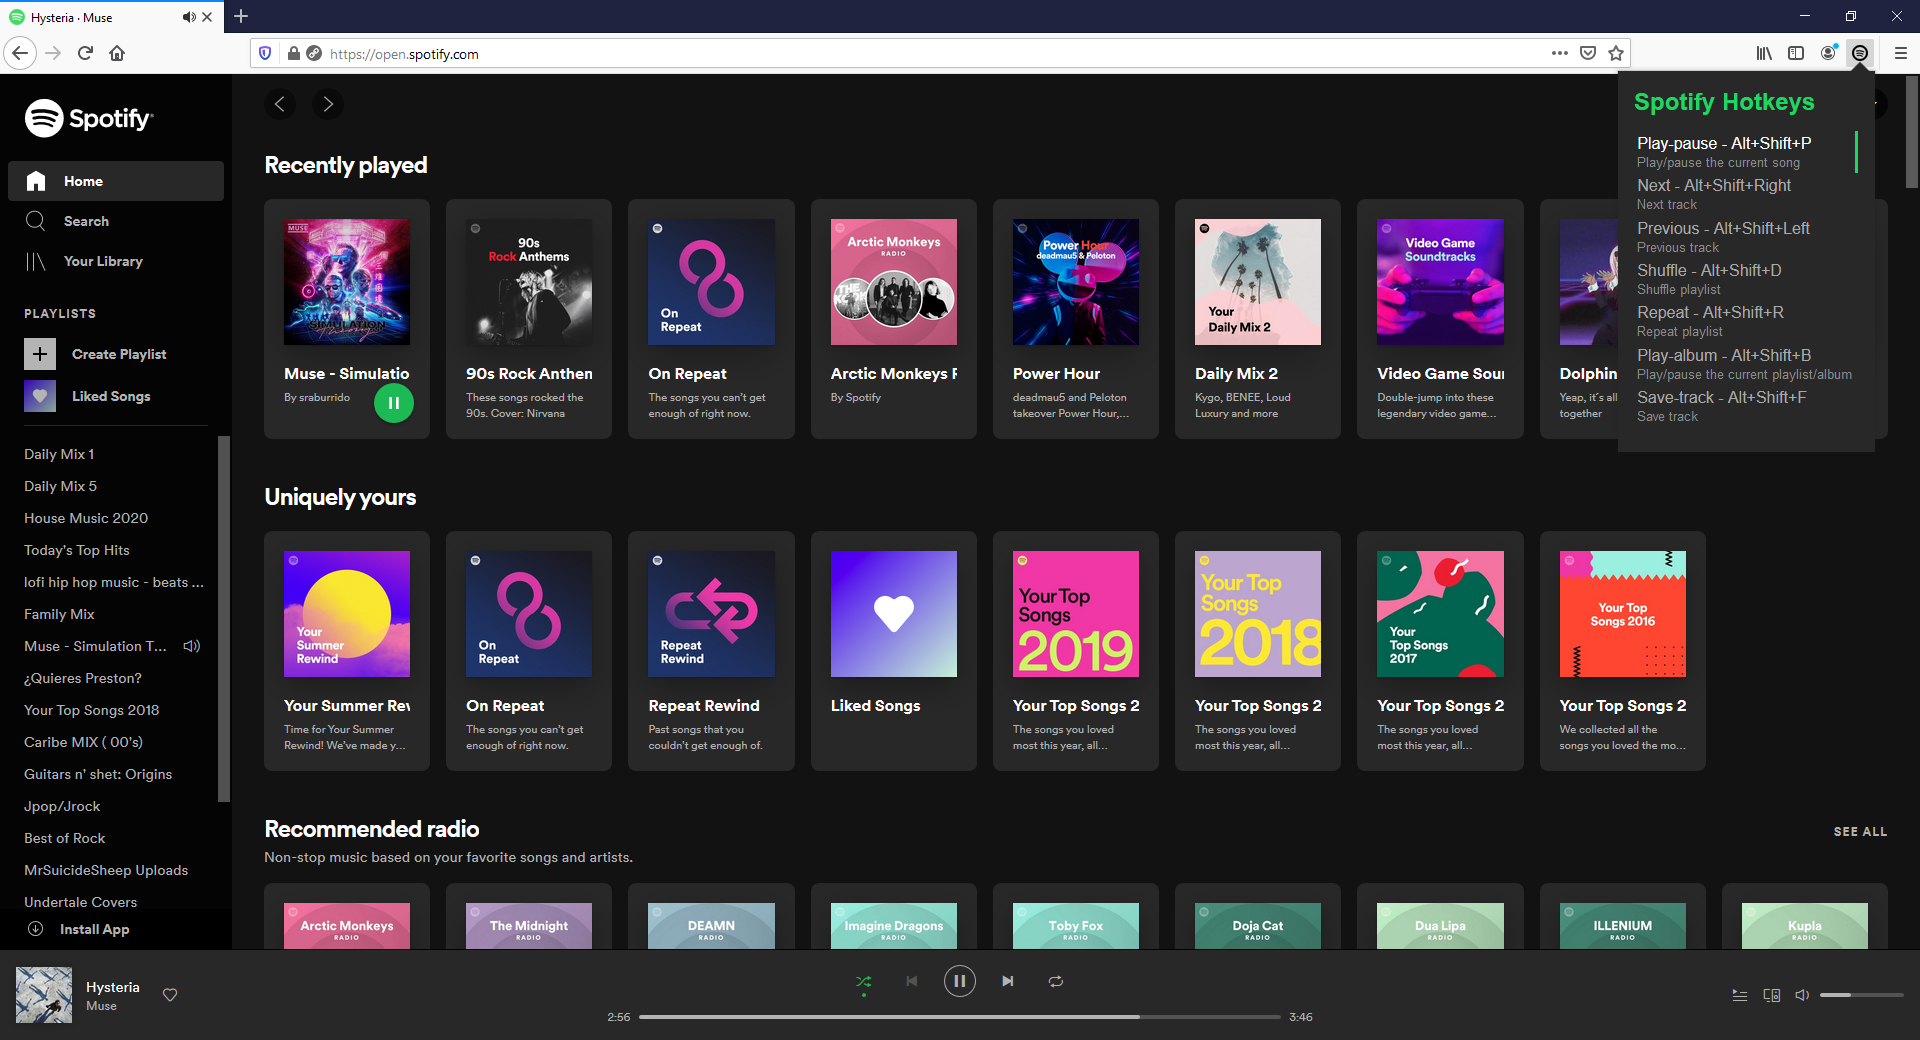Screen dimensions: 1920x1040
Task: Open connect to a device icon
Action: (x=1772, y=995)
